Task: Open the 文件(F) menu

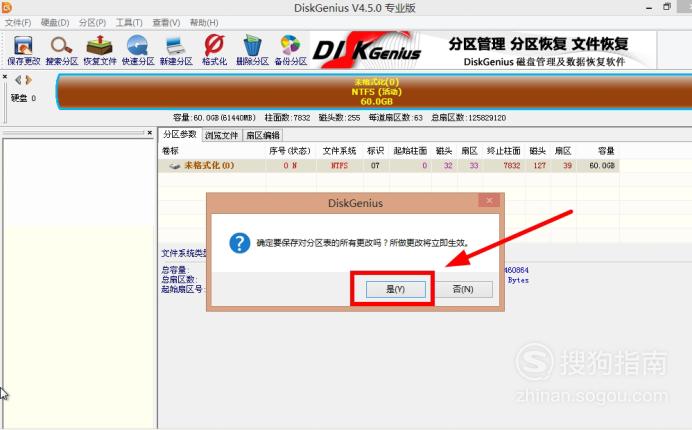Action: [18, 23]
